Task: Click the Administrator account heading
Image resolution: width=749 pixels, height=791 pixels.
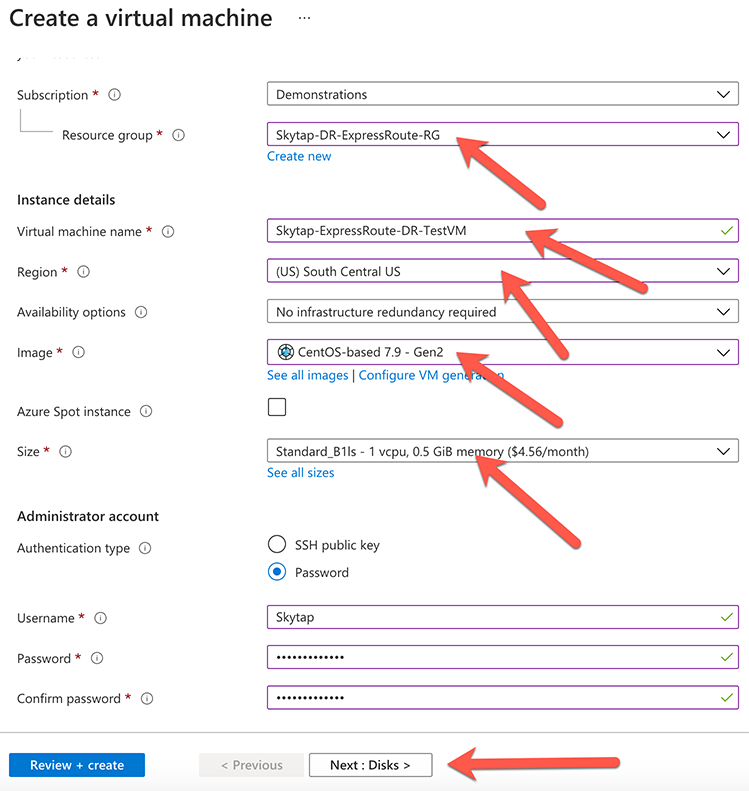Action: pos(88,516)
